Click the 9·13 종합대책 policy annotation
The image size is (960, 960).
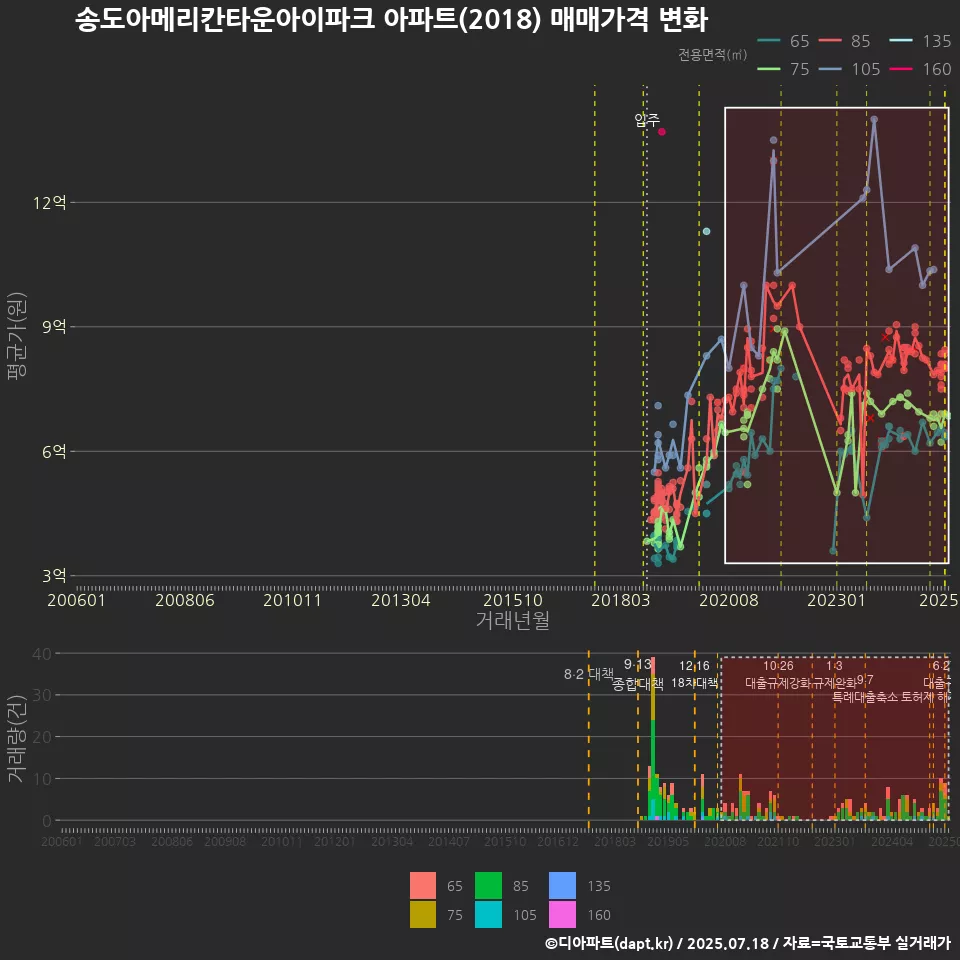point(638,674)
